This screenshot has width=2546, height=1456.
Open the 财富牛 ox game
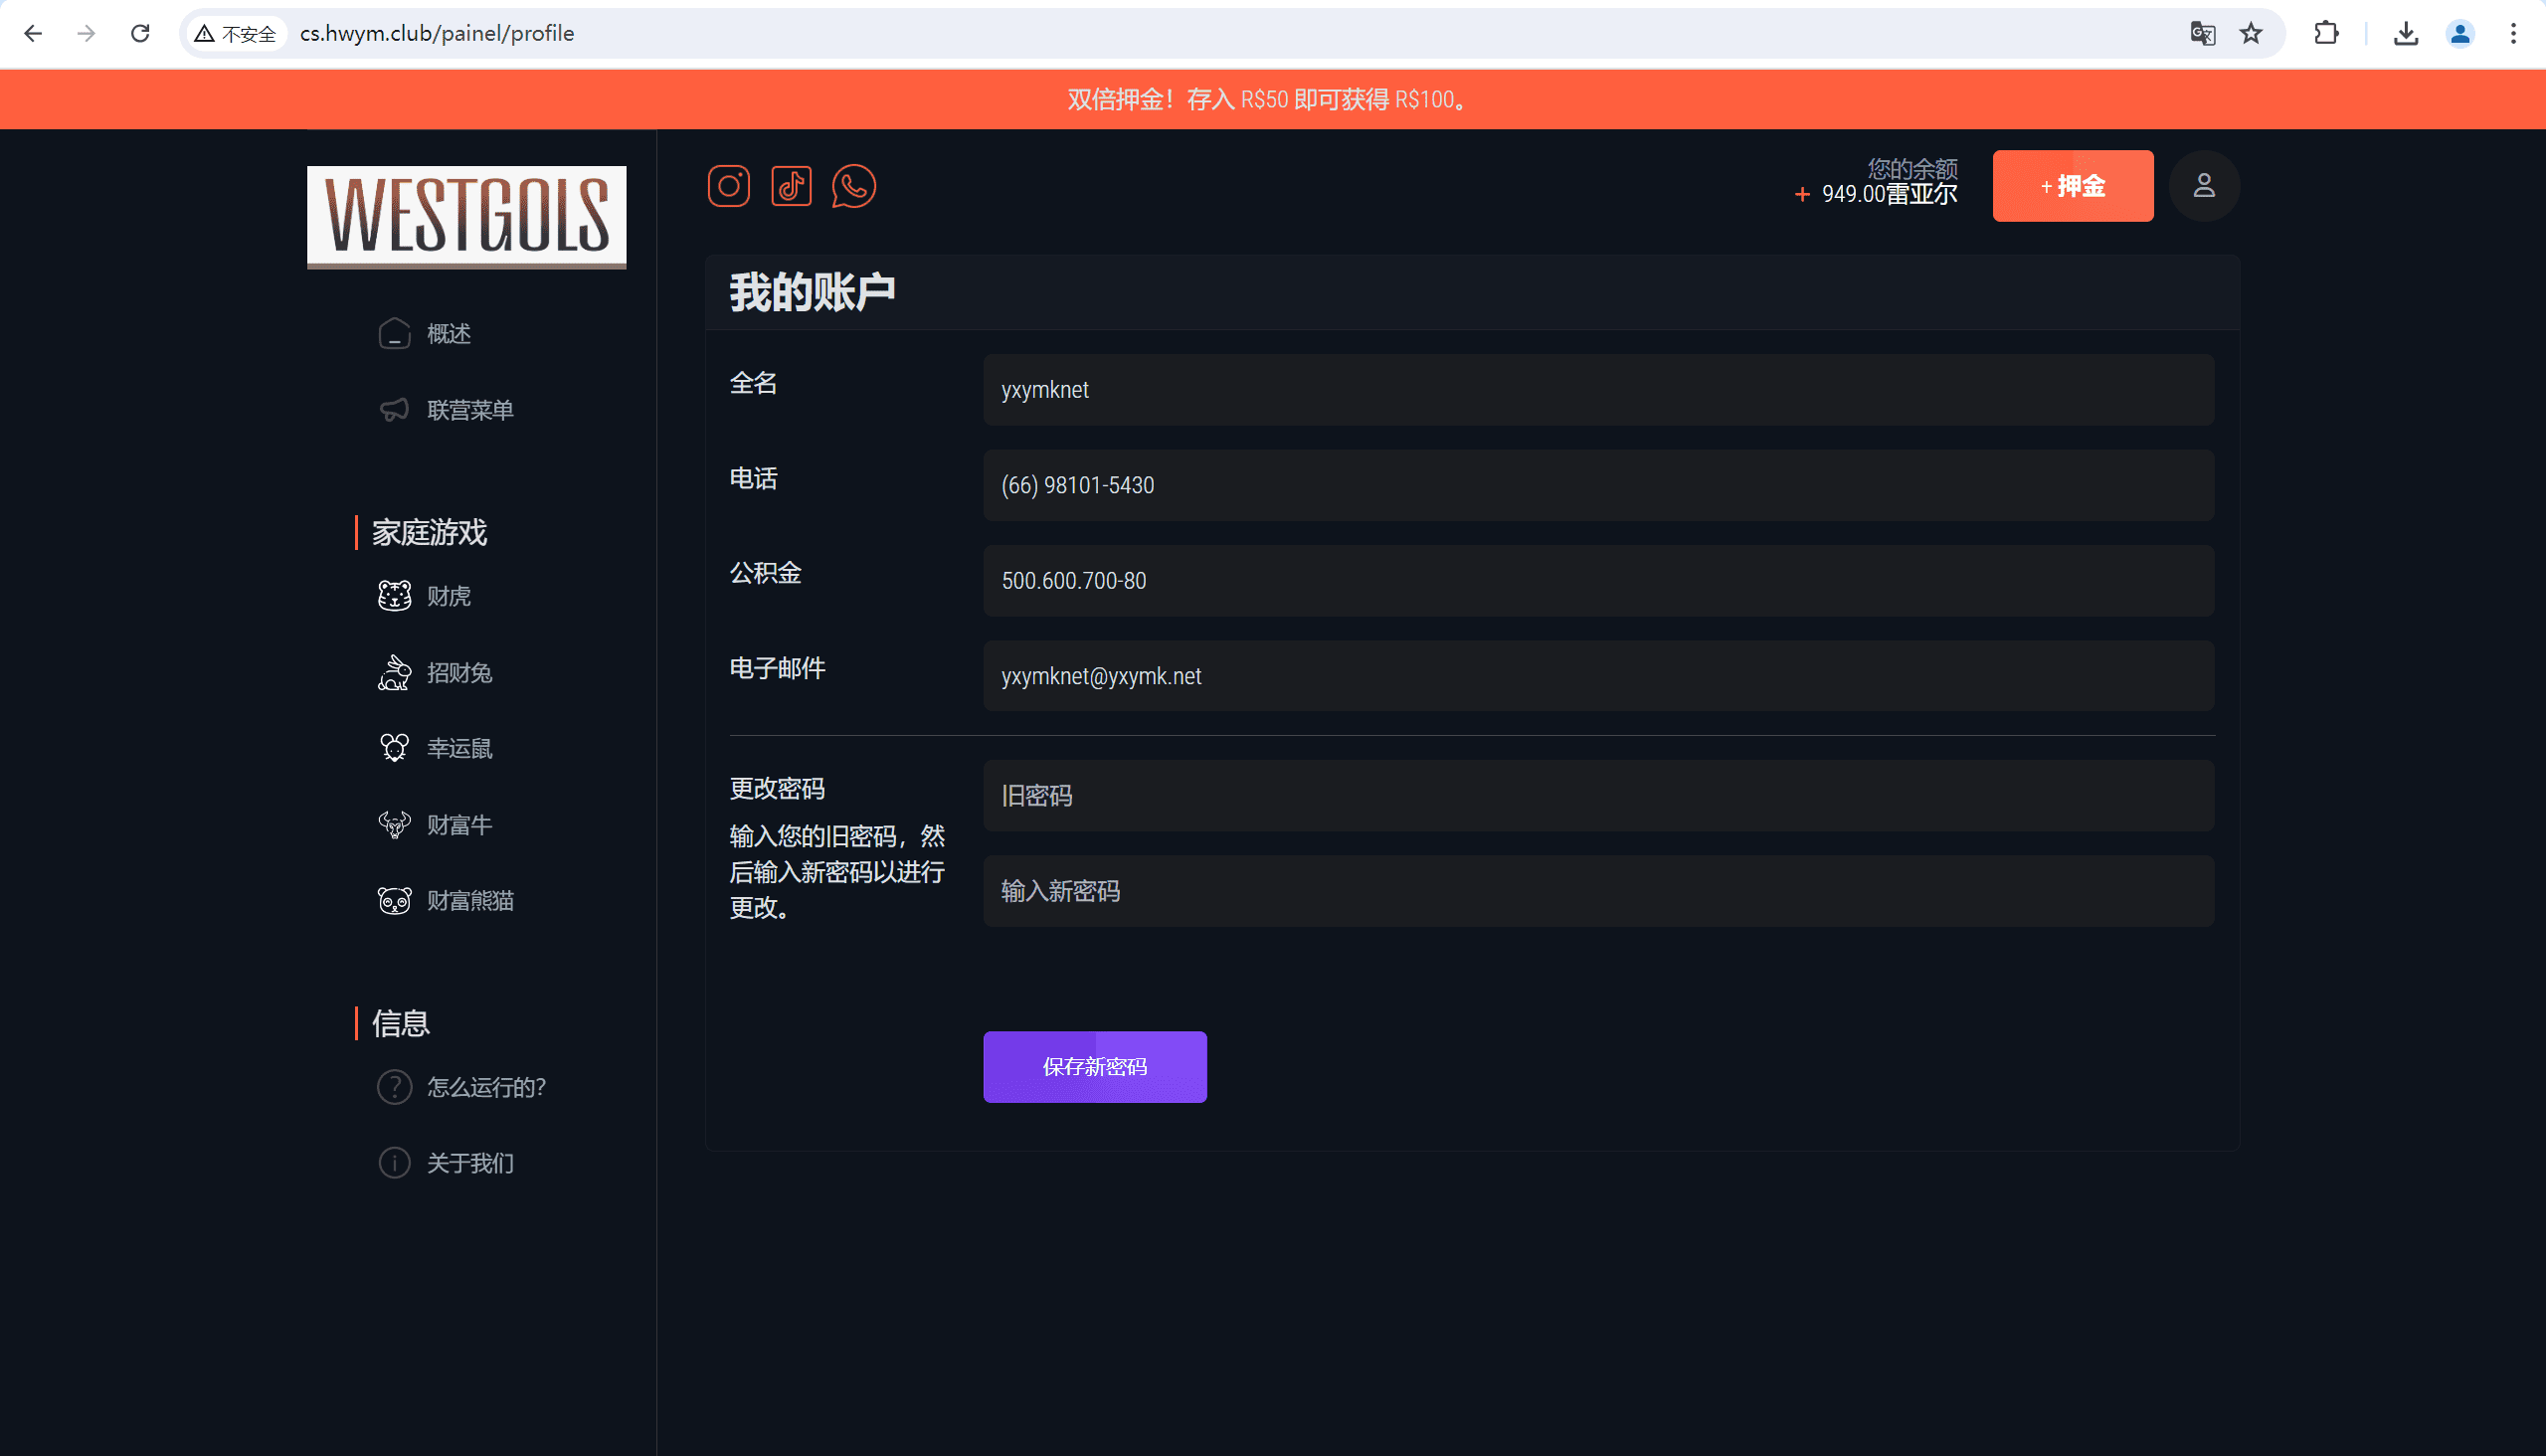[458, 825]
